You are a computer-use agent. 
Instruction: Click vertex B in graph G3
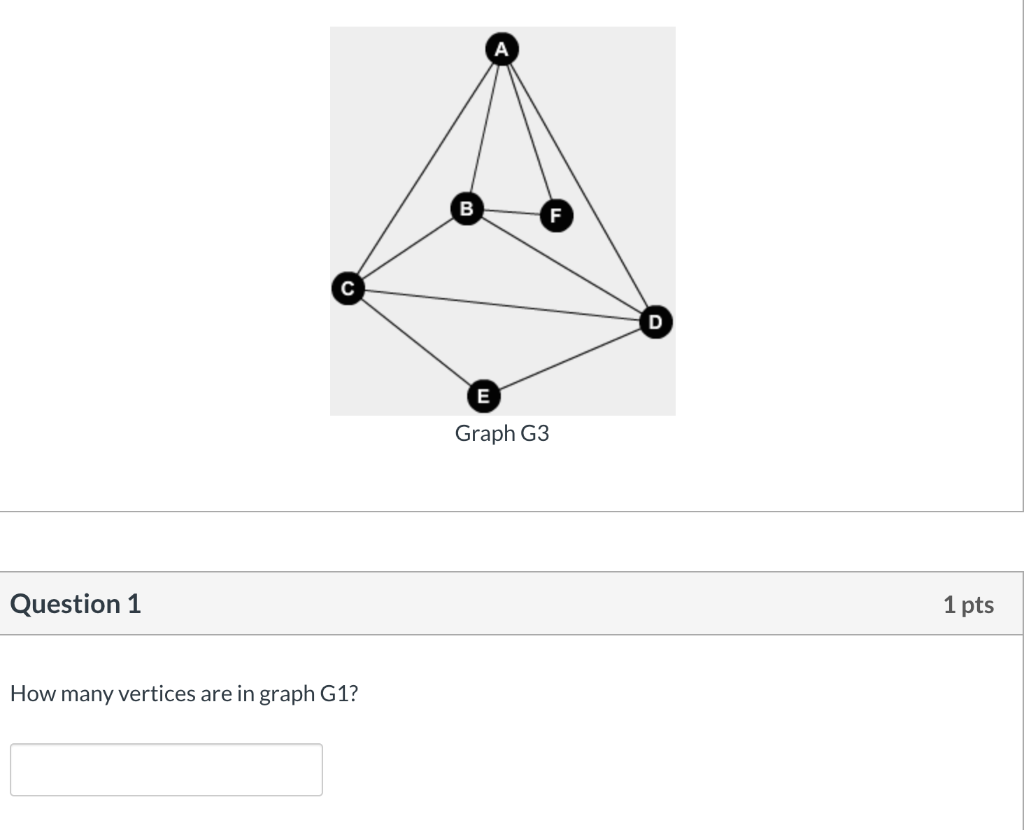coord(466,210)
